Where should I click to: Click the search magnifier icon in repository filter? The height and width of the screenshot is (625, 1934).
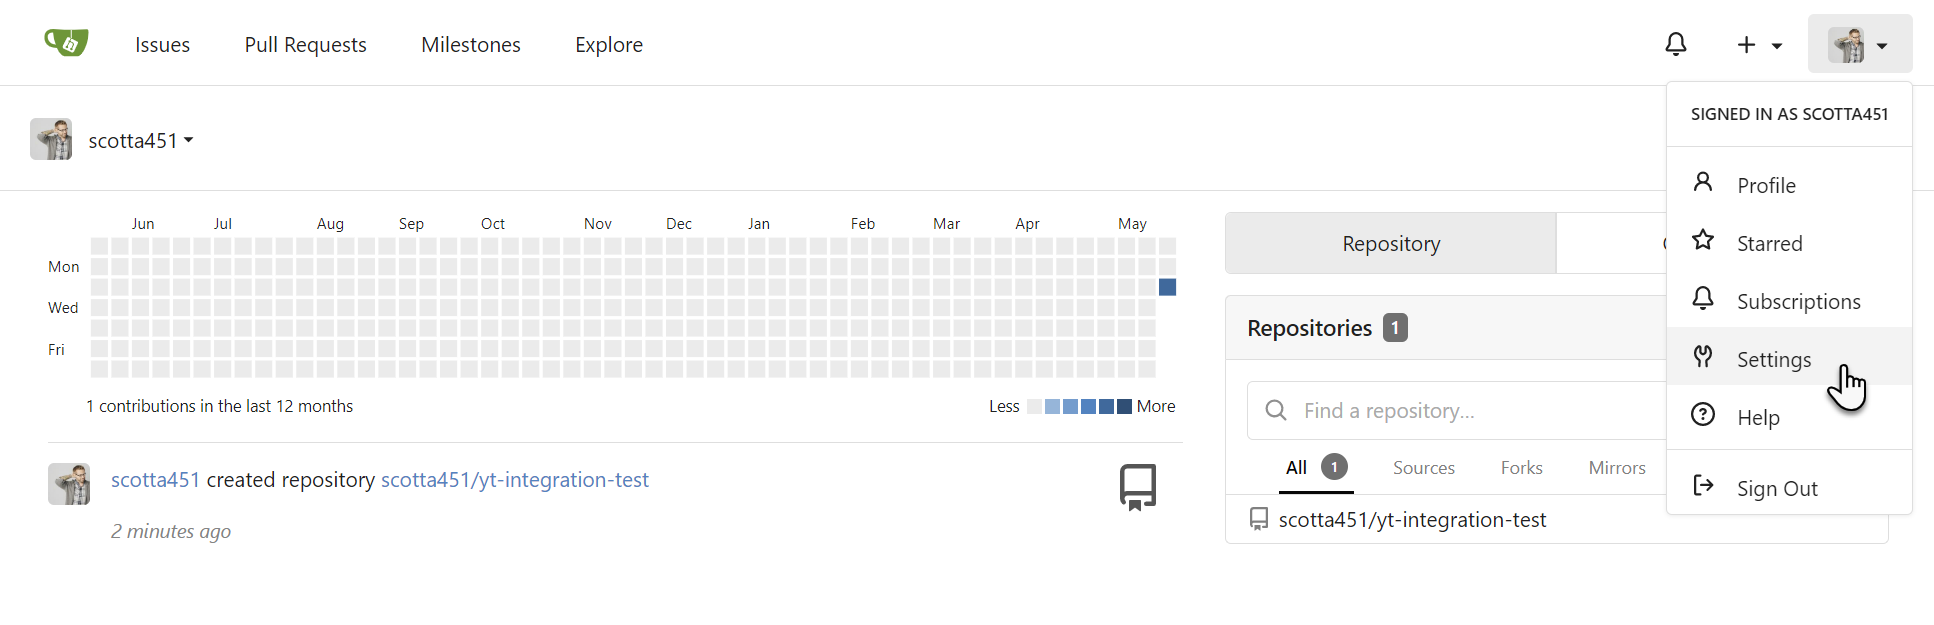[1276, 411]
